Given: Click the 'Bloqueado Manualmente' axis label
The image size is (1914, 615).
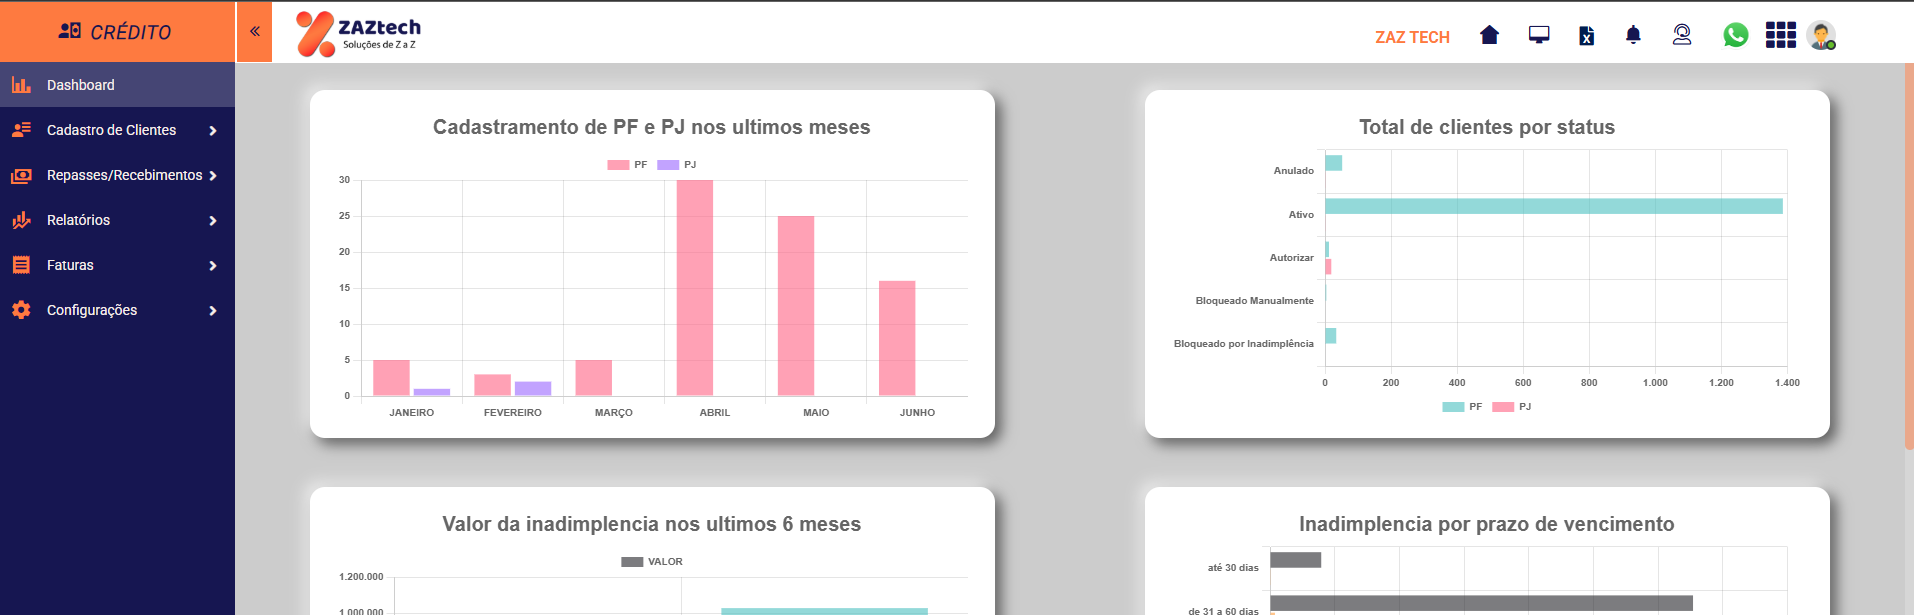Looking at the screenshot, I should pos(1254,301).
